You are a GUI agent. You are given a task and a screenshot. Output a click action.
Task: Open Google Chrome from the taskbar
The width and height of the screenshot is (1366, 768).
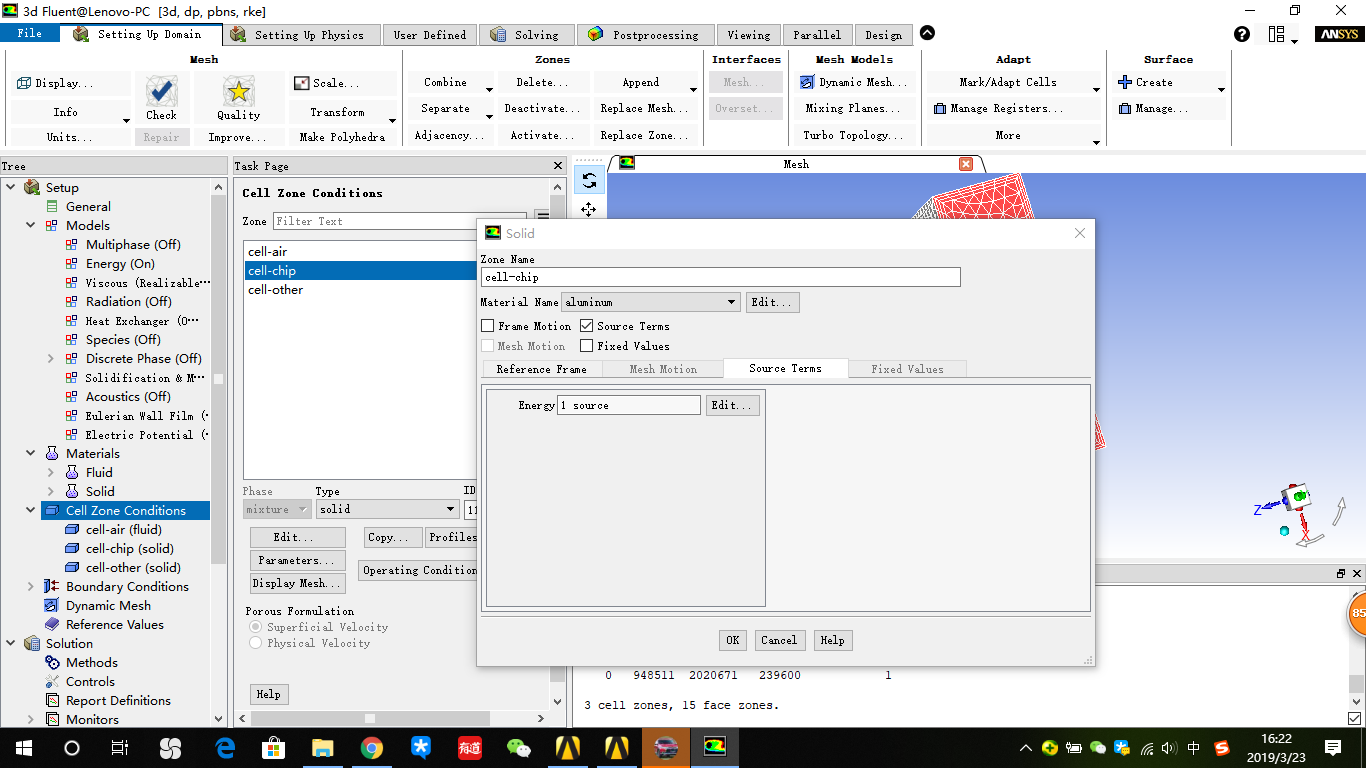coord(372,747)
